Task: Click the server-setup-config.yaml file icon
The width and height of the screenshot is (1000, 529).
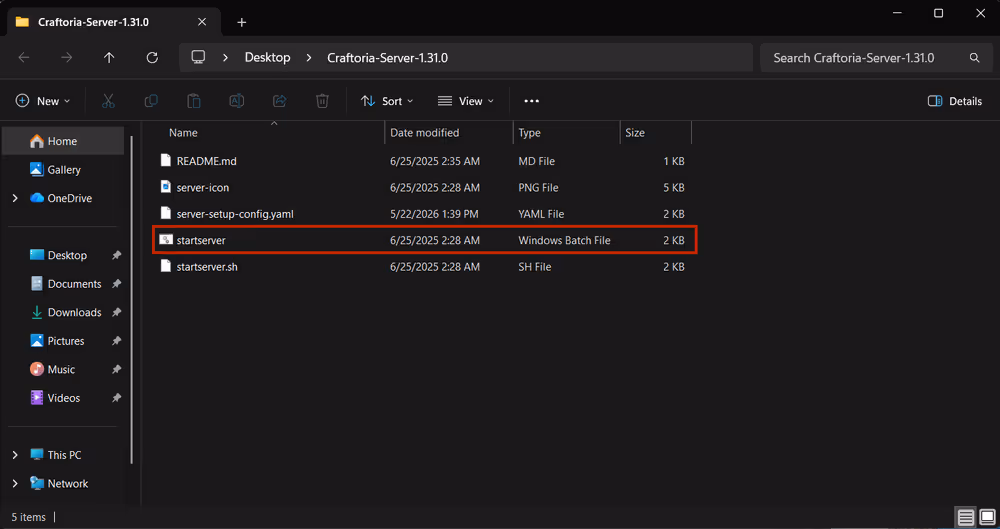Action: (166, 214)
